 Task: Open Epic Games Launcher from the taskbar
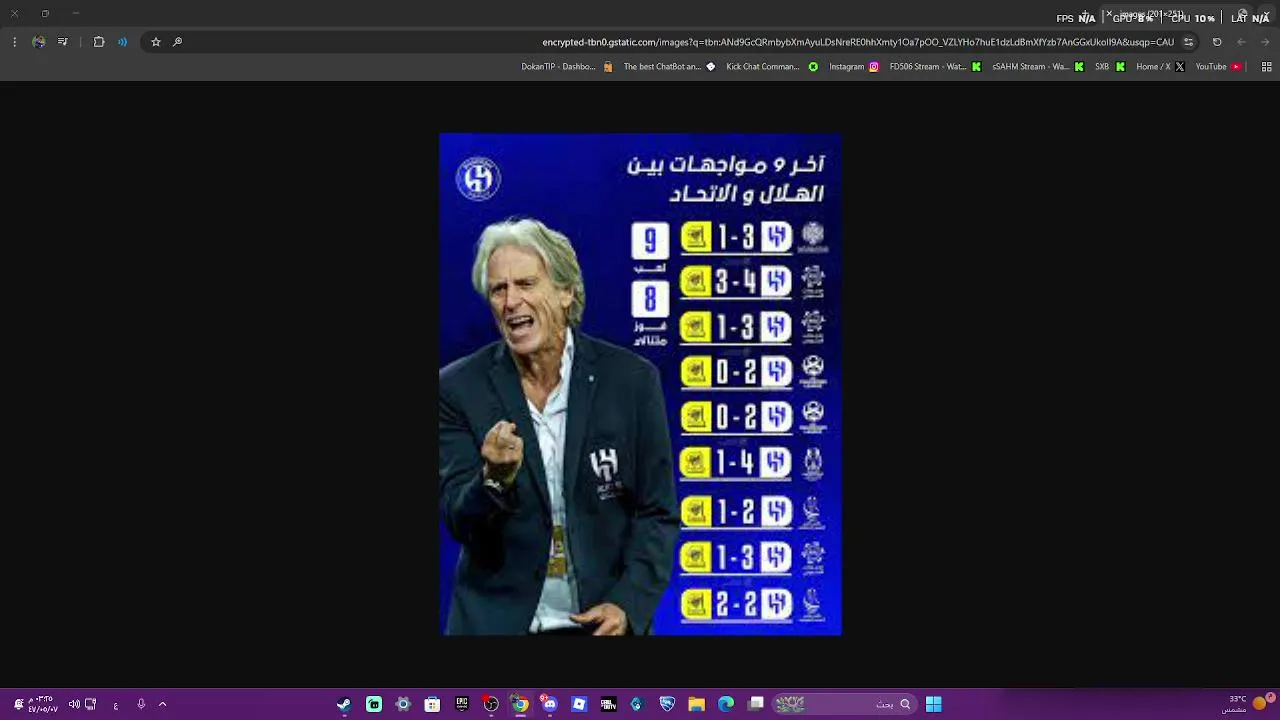pyautogui.click(x=462, y=704)
